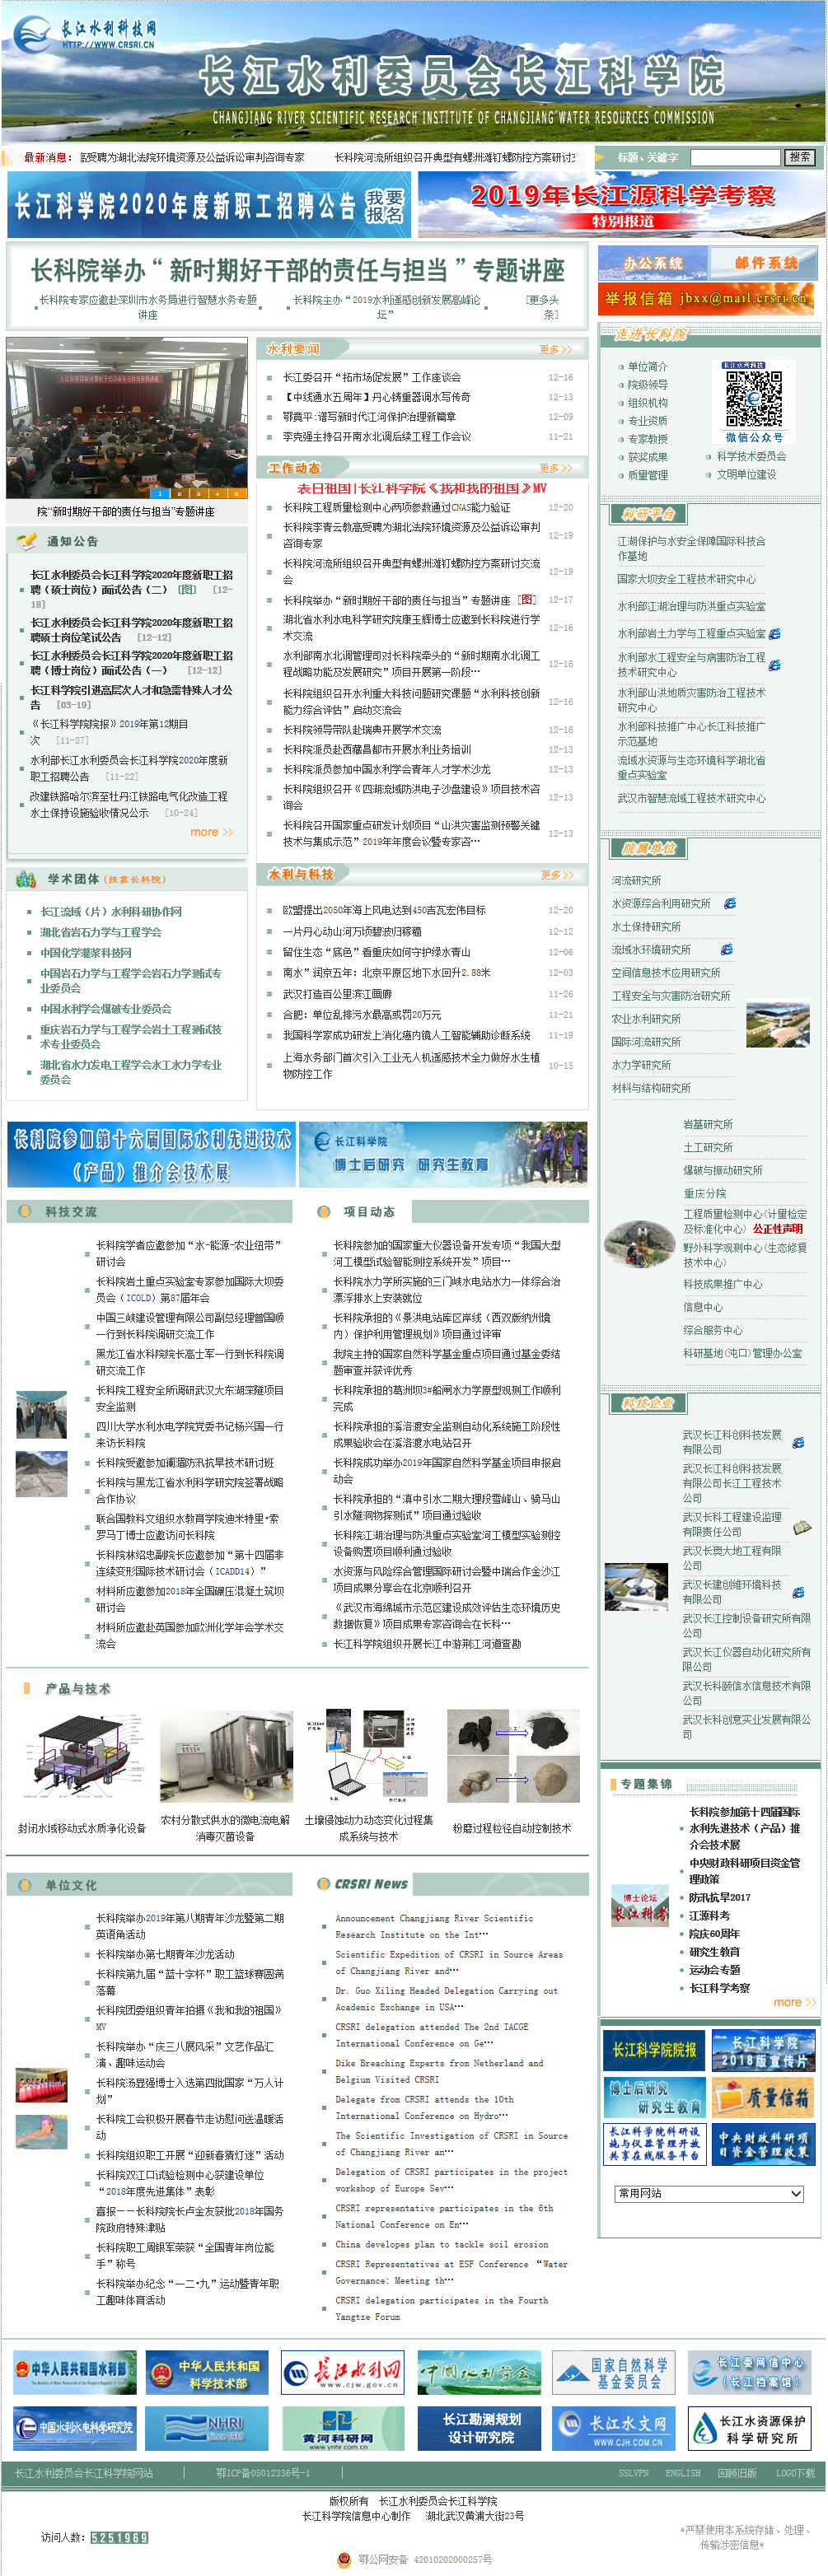828x2576 pixels.
Task: Select slide 1 in the photo slideshow
Action: tap(159, 492)
